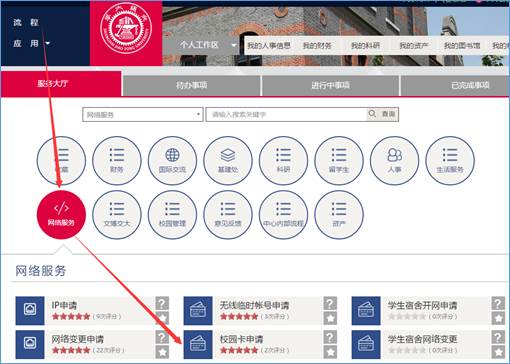Favorite IP申请 with its star toggle
This screenshot has width=510, height=364.
tap(162, 318)
